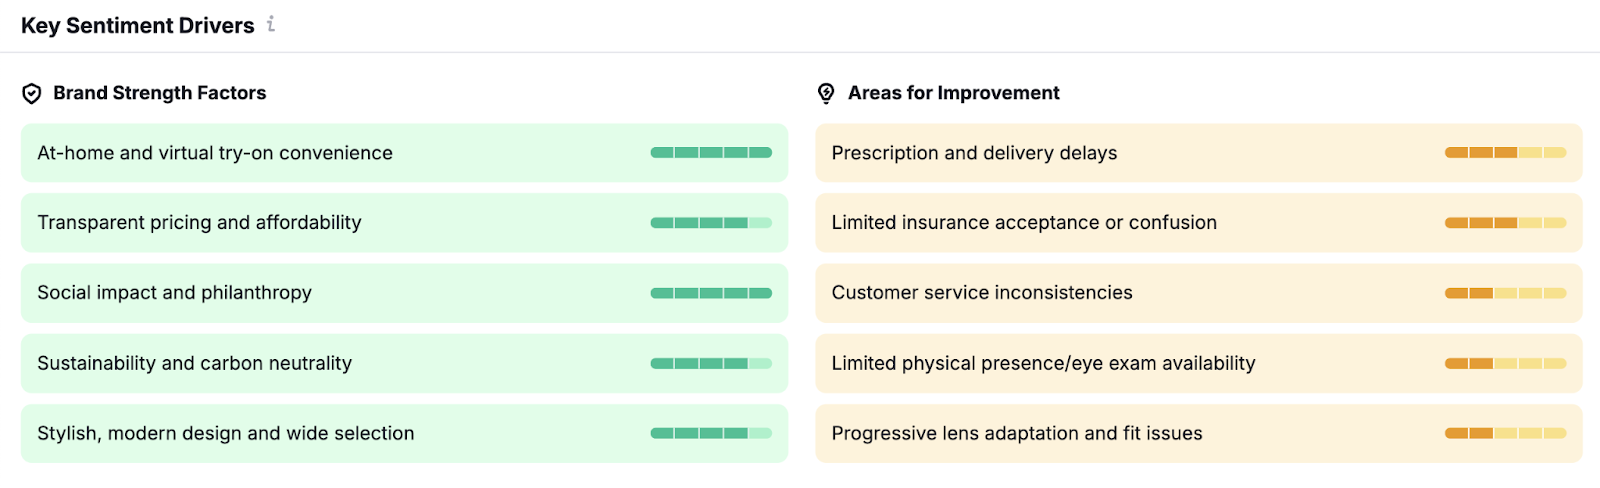Click orange bar for Customer service inconsistencies
The width and height of the screenshot is (1600, 488).
tap(1505, 293)
